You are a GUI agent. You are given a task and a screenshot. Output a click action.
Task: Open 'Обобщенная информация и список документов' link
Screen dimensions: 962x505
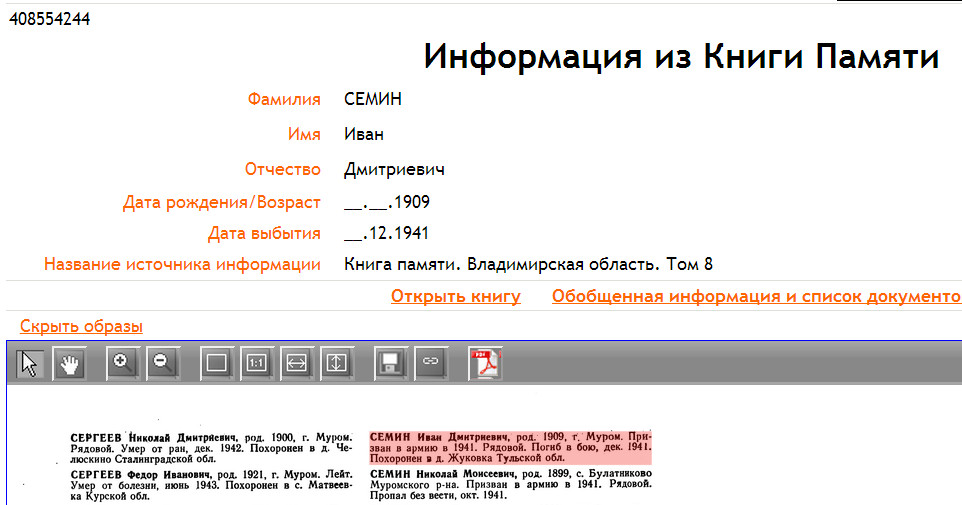pyautogui.click(x=755, y=296)
